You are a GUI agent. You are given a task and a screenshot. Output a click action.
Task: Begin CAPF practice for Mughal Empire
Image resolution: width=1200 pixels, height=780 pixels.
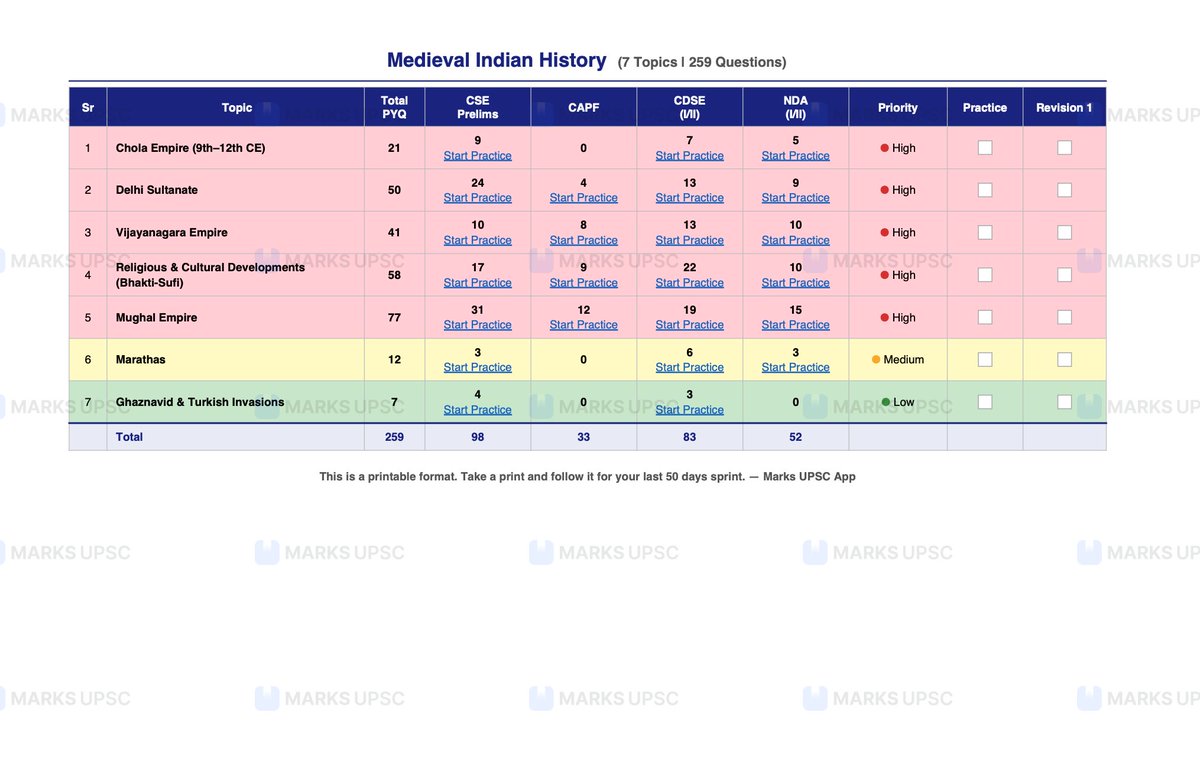click(584, 325)
